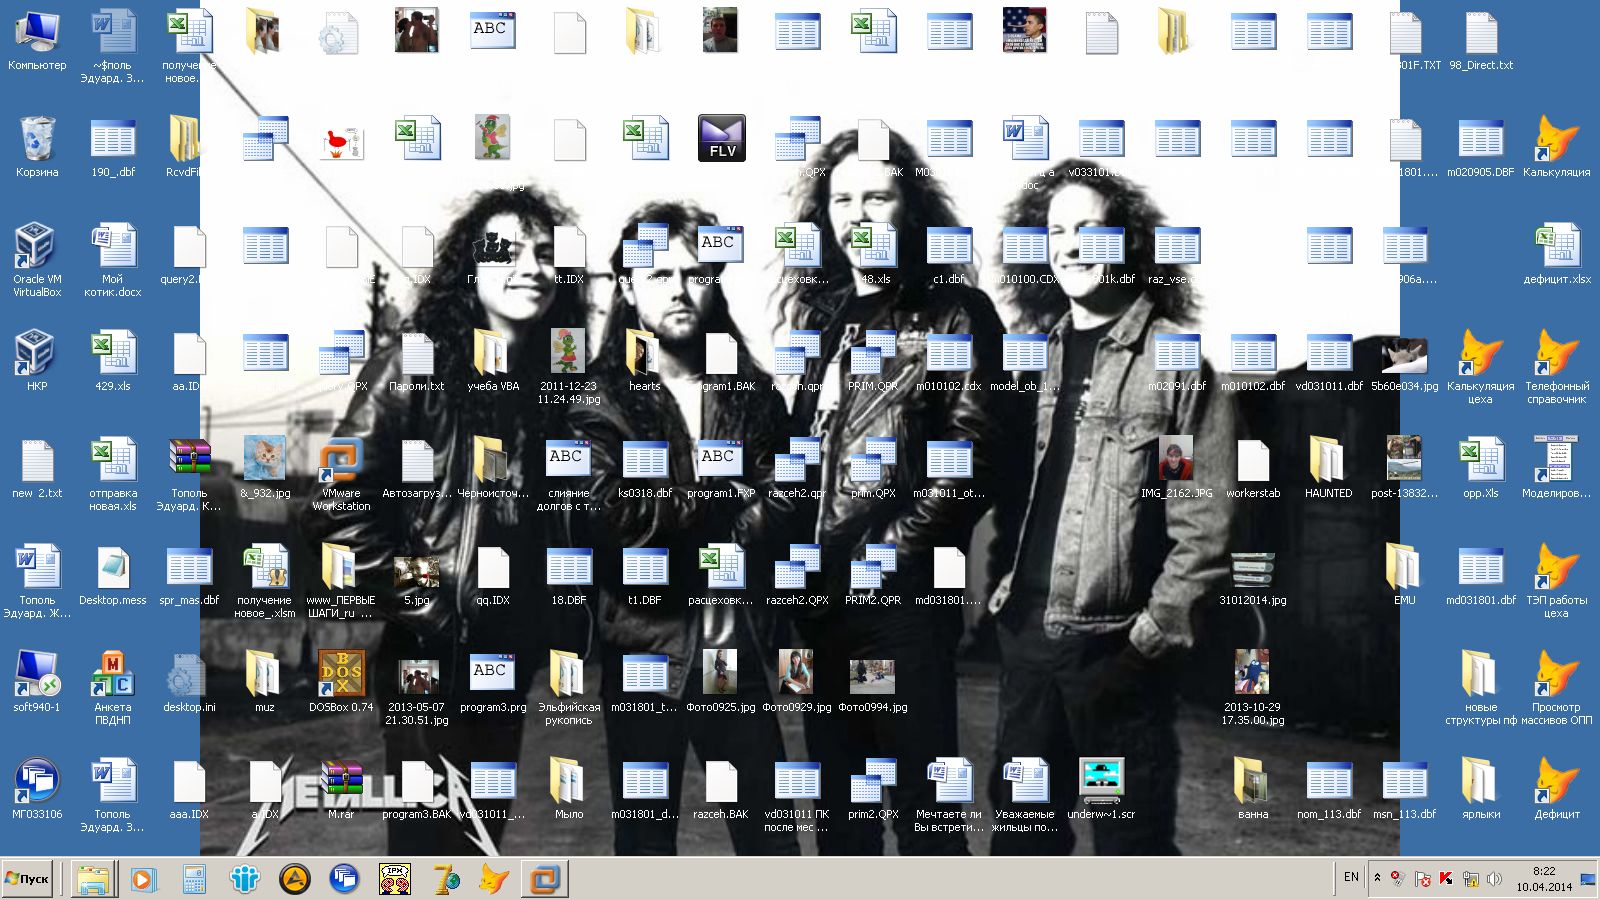Select the Пароли.txt file

[x=417, y=360]
